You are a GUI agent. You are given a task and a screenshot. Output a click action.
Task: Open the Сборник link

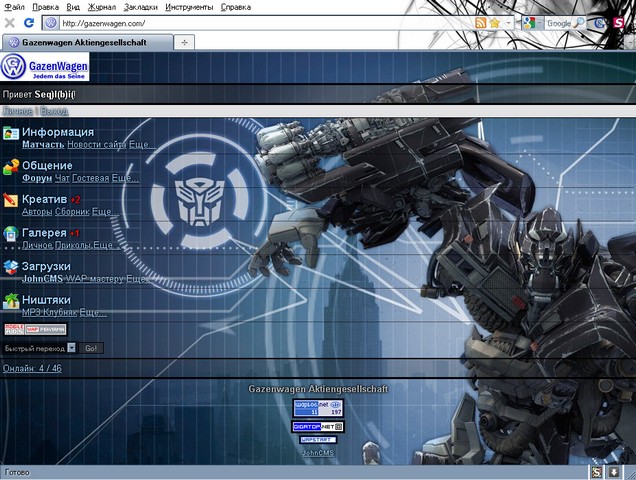click(x=72, y=211)
